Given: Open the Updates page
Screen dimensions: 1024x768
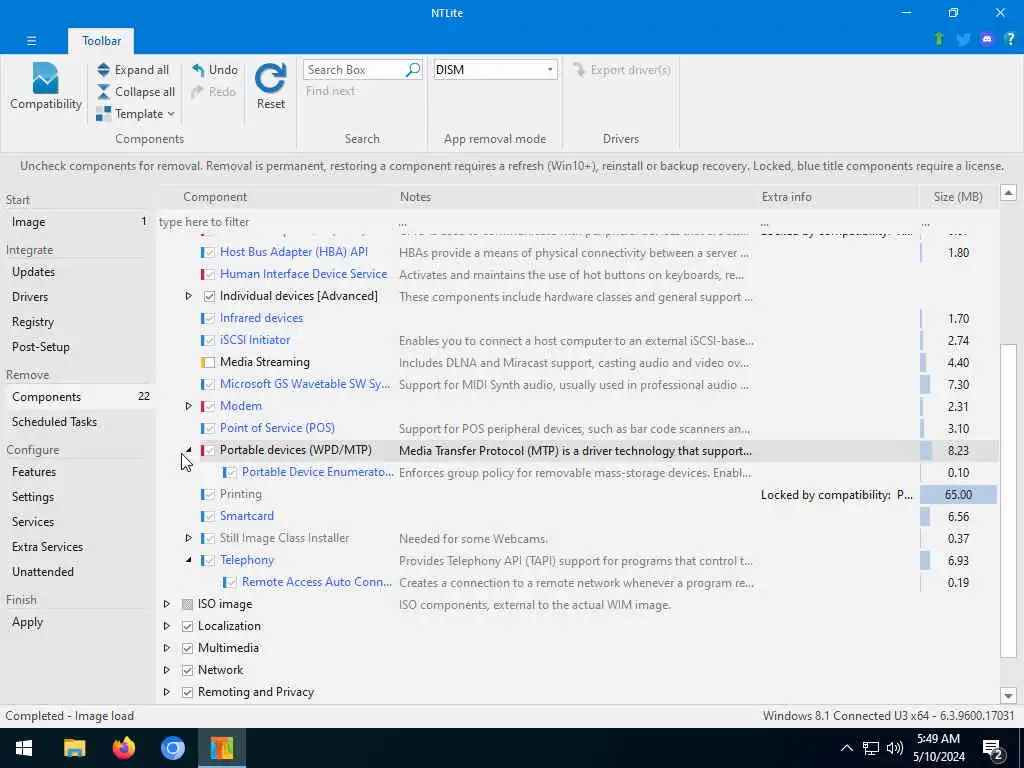Looking at the screenshot, I should 78,272.
